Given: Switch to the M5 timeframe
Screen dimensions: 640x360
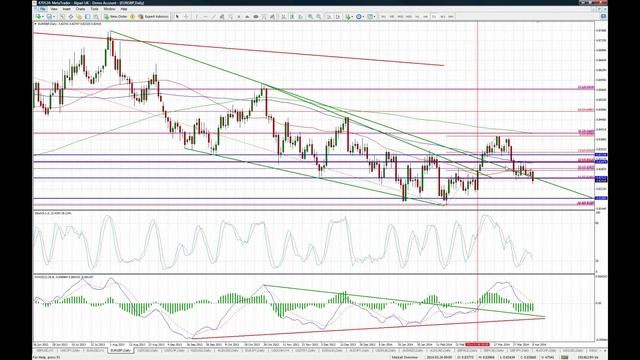Looking at the screenshot, I should click(x=392, y=17).
